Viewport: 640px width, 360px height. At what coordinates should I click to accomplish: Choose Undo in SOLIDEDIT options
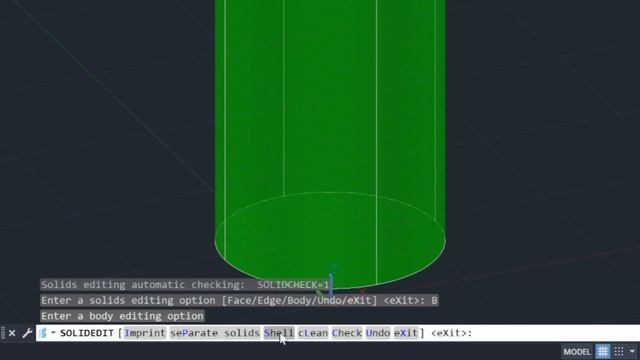378,333
